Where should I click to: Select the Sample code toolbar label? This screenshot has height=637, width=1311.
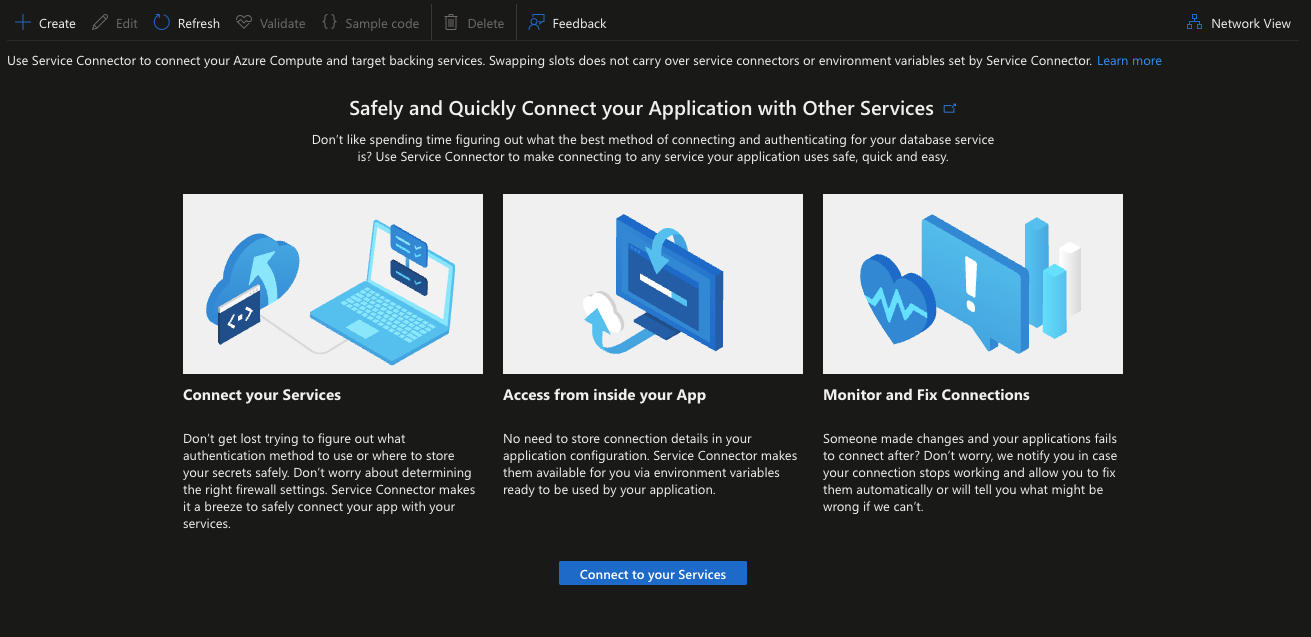point(382,24)
